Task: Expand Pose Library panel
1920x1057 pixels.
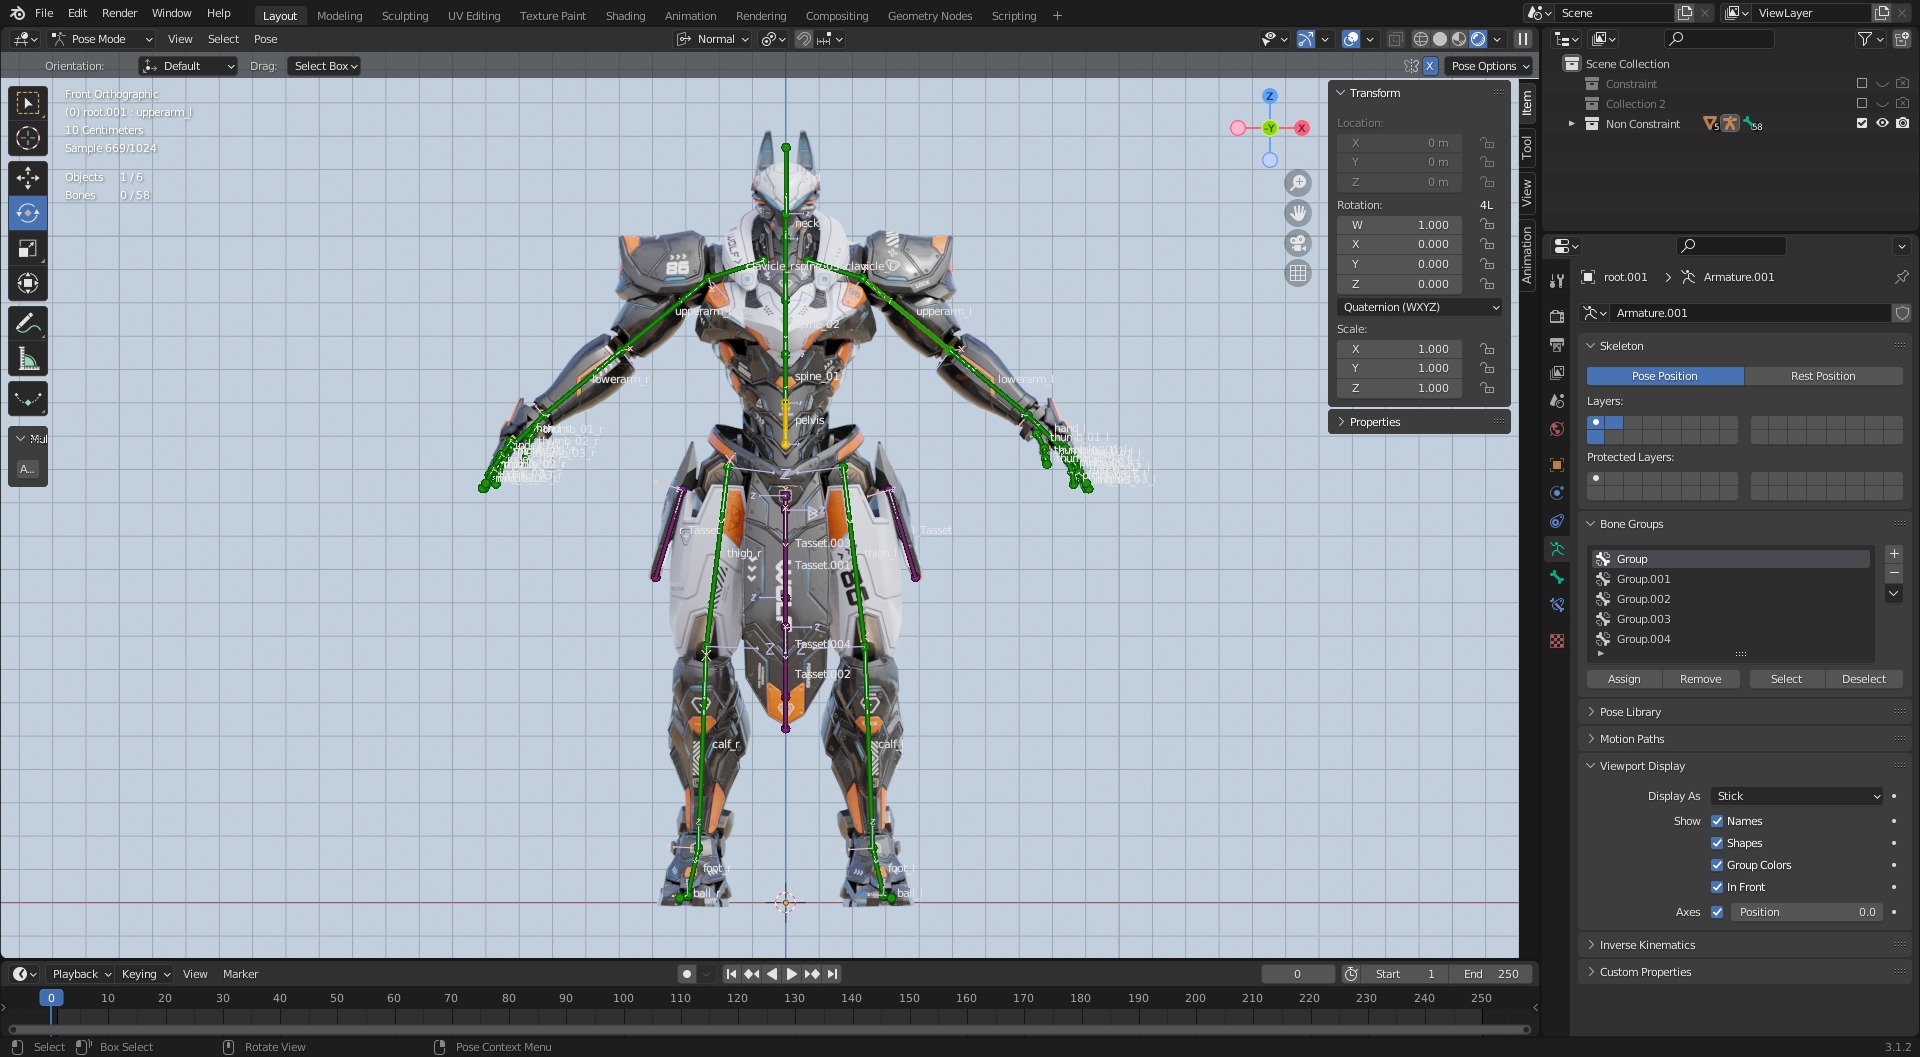Action: click(1630, 712)
